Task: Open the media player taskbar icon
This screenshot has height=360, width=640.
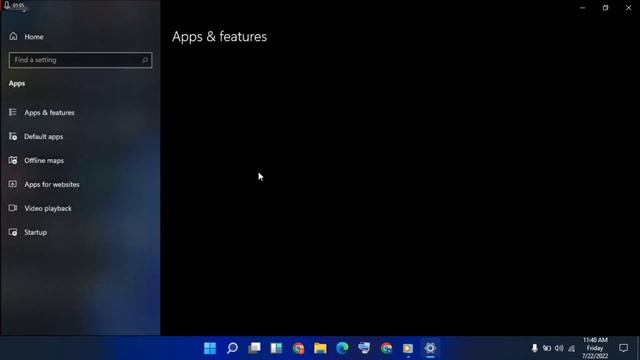Action: point(408,348)
